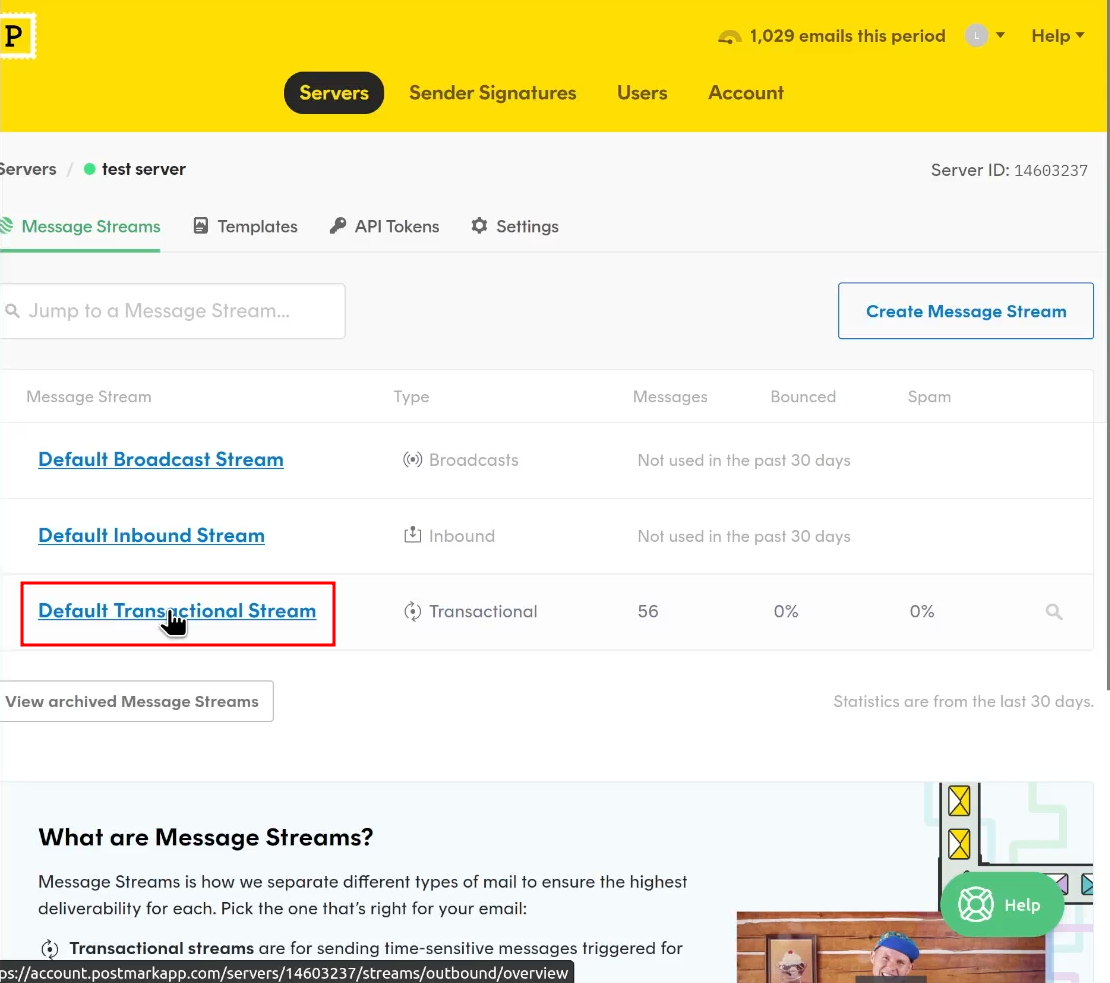This screenshot has height=983, width=1110.
Task: Click the Templates page icon
Action: coord(201,226)
